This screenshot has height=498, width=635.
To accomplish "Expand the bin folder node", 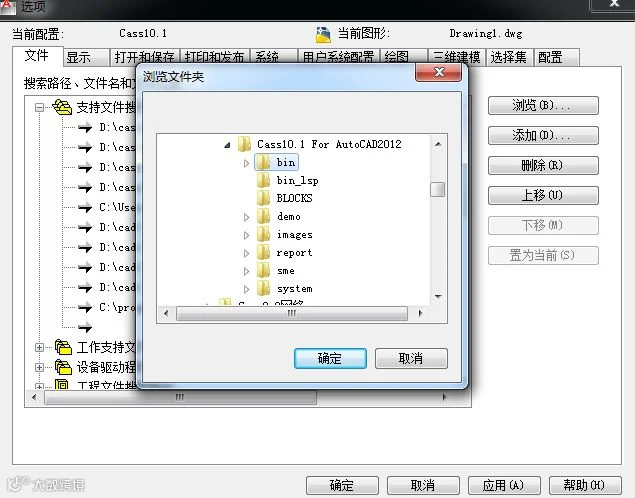I will (x=246, y=163).
